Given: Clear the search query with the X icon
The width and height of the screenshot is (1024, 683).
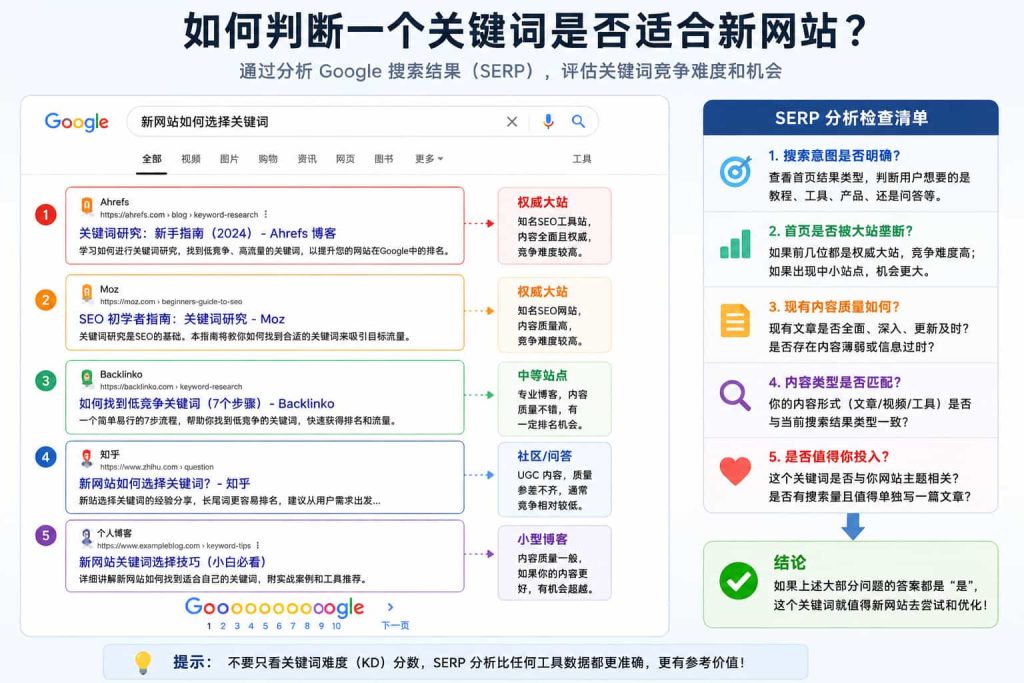Looking at the screenshot, I should pyautogui.click(x=512, y=121).
